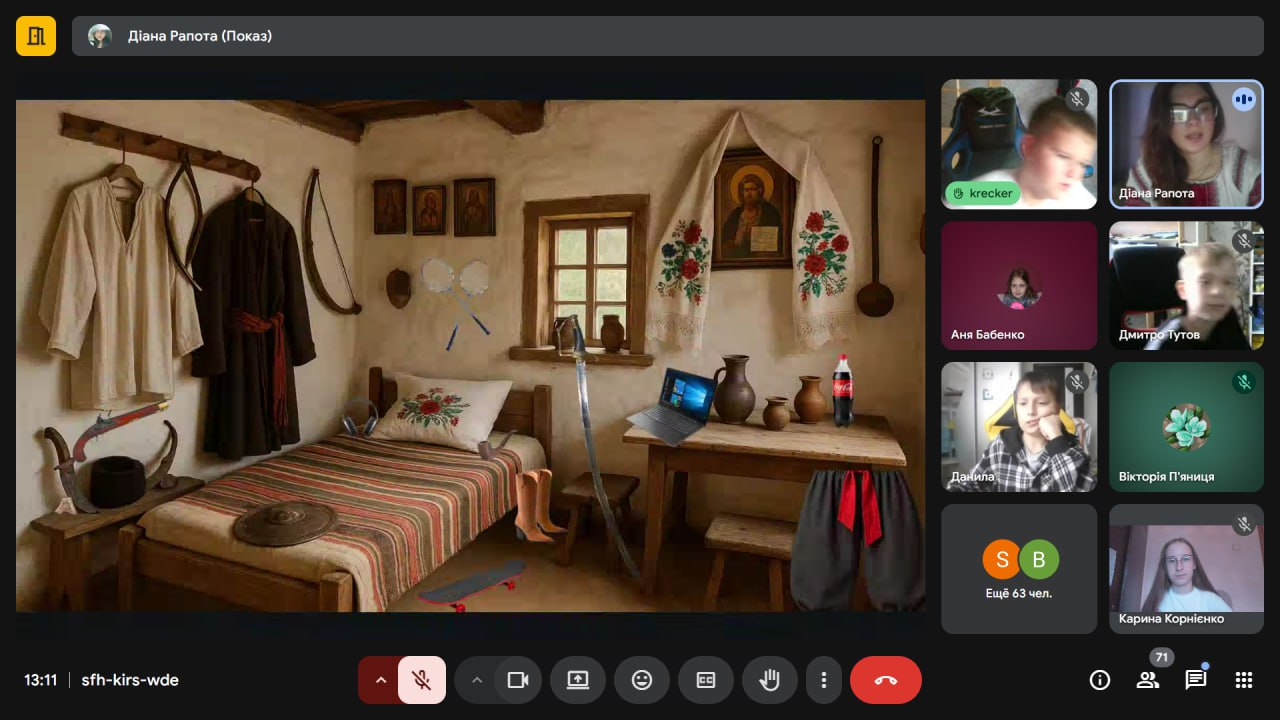Select Карина Корнієнко's video tile
The image size is (1280, 720).
click(x=1186, y=568)
